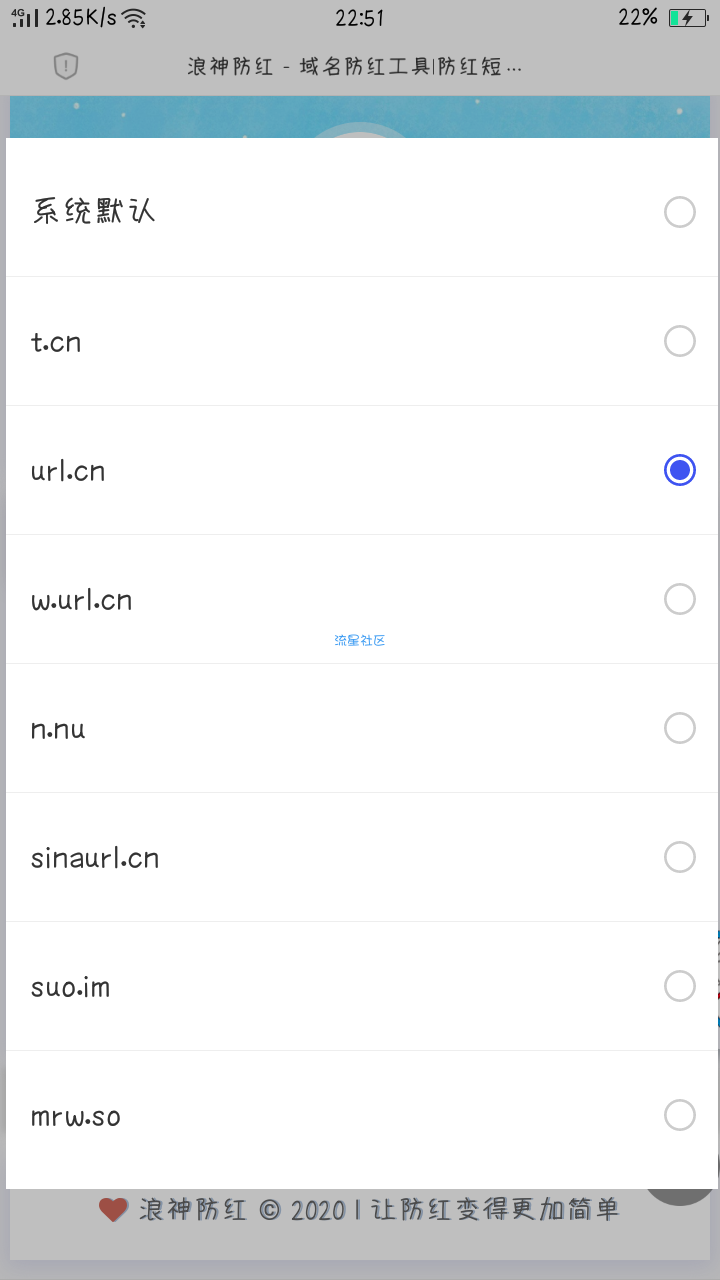Open the 流星社区 watermark link

click(360, 640)
